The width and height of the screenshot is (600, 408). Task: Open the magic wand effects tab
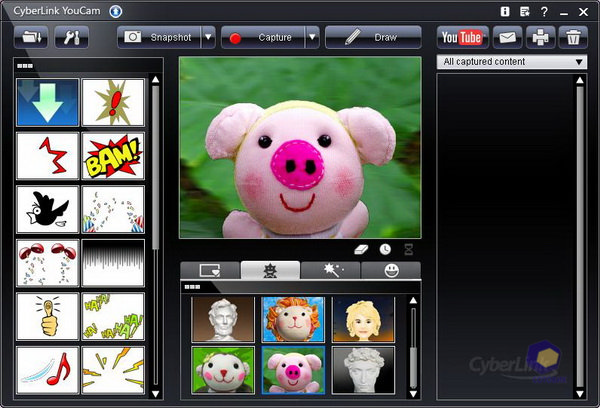click(x=330, y=270)
